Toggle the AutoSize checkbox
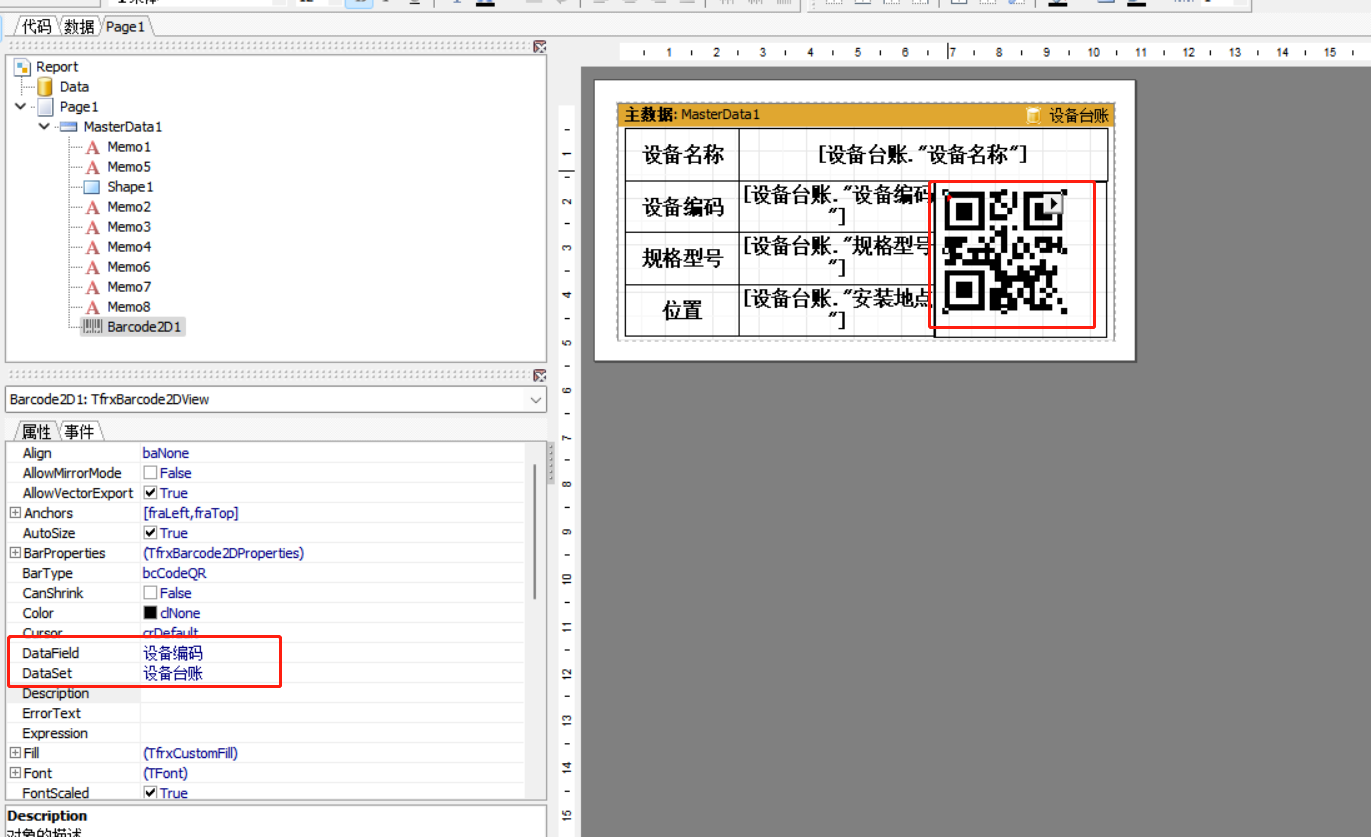 point(150,533)
